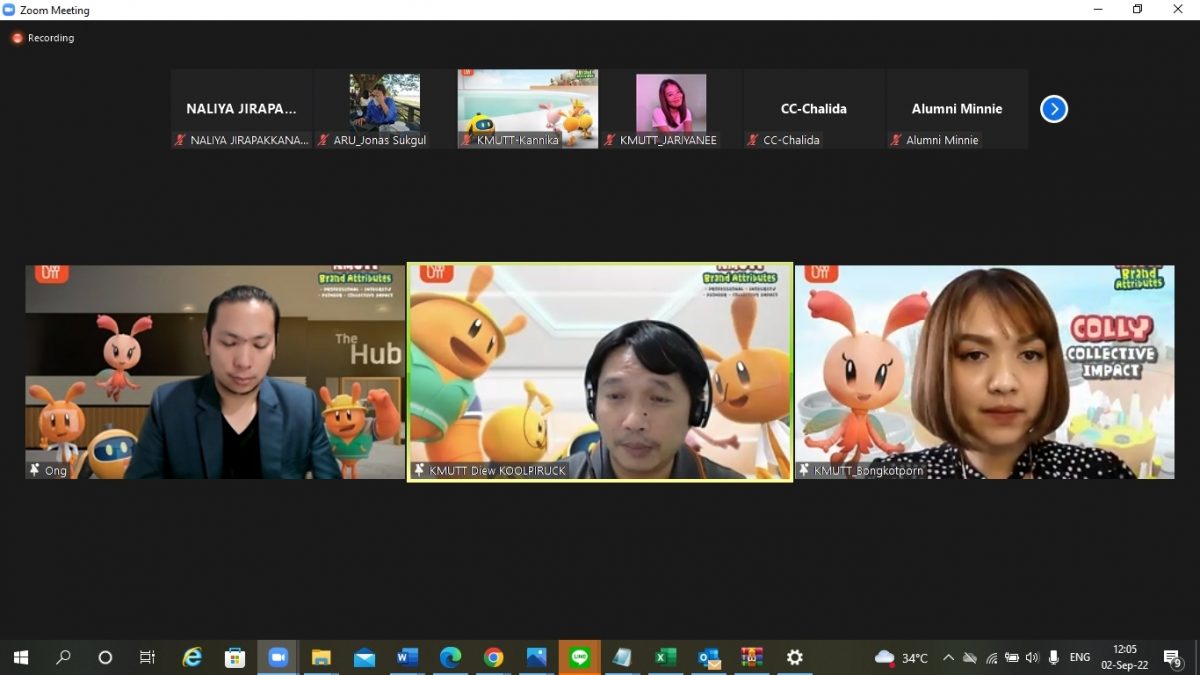
Task: Select CC-Chalida participant tile
Action: pyautogui.click(x=814, y=109)
